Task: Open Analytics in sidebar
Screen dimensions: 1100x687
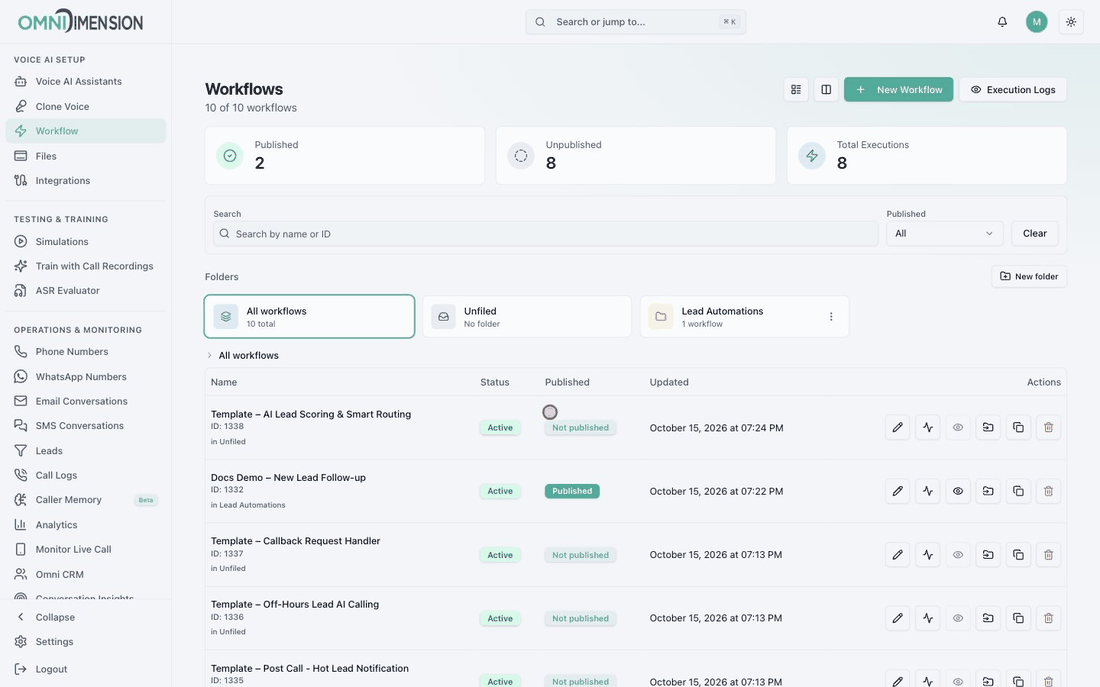Action: coord(86,525)
